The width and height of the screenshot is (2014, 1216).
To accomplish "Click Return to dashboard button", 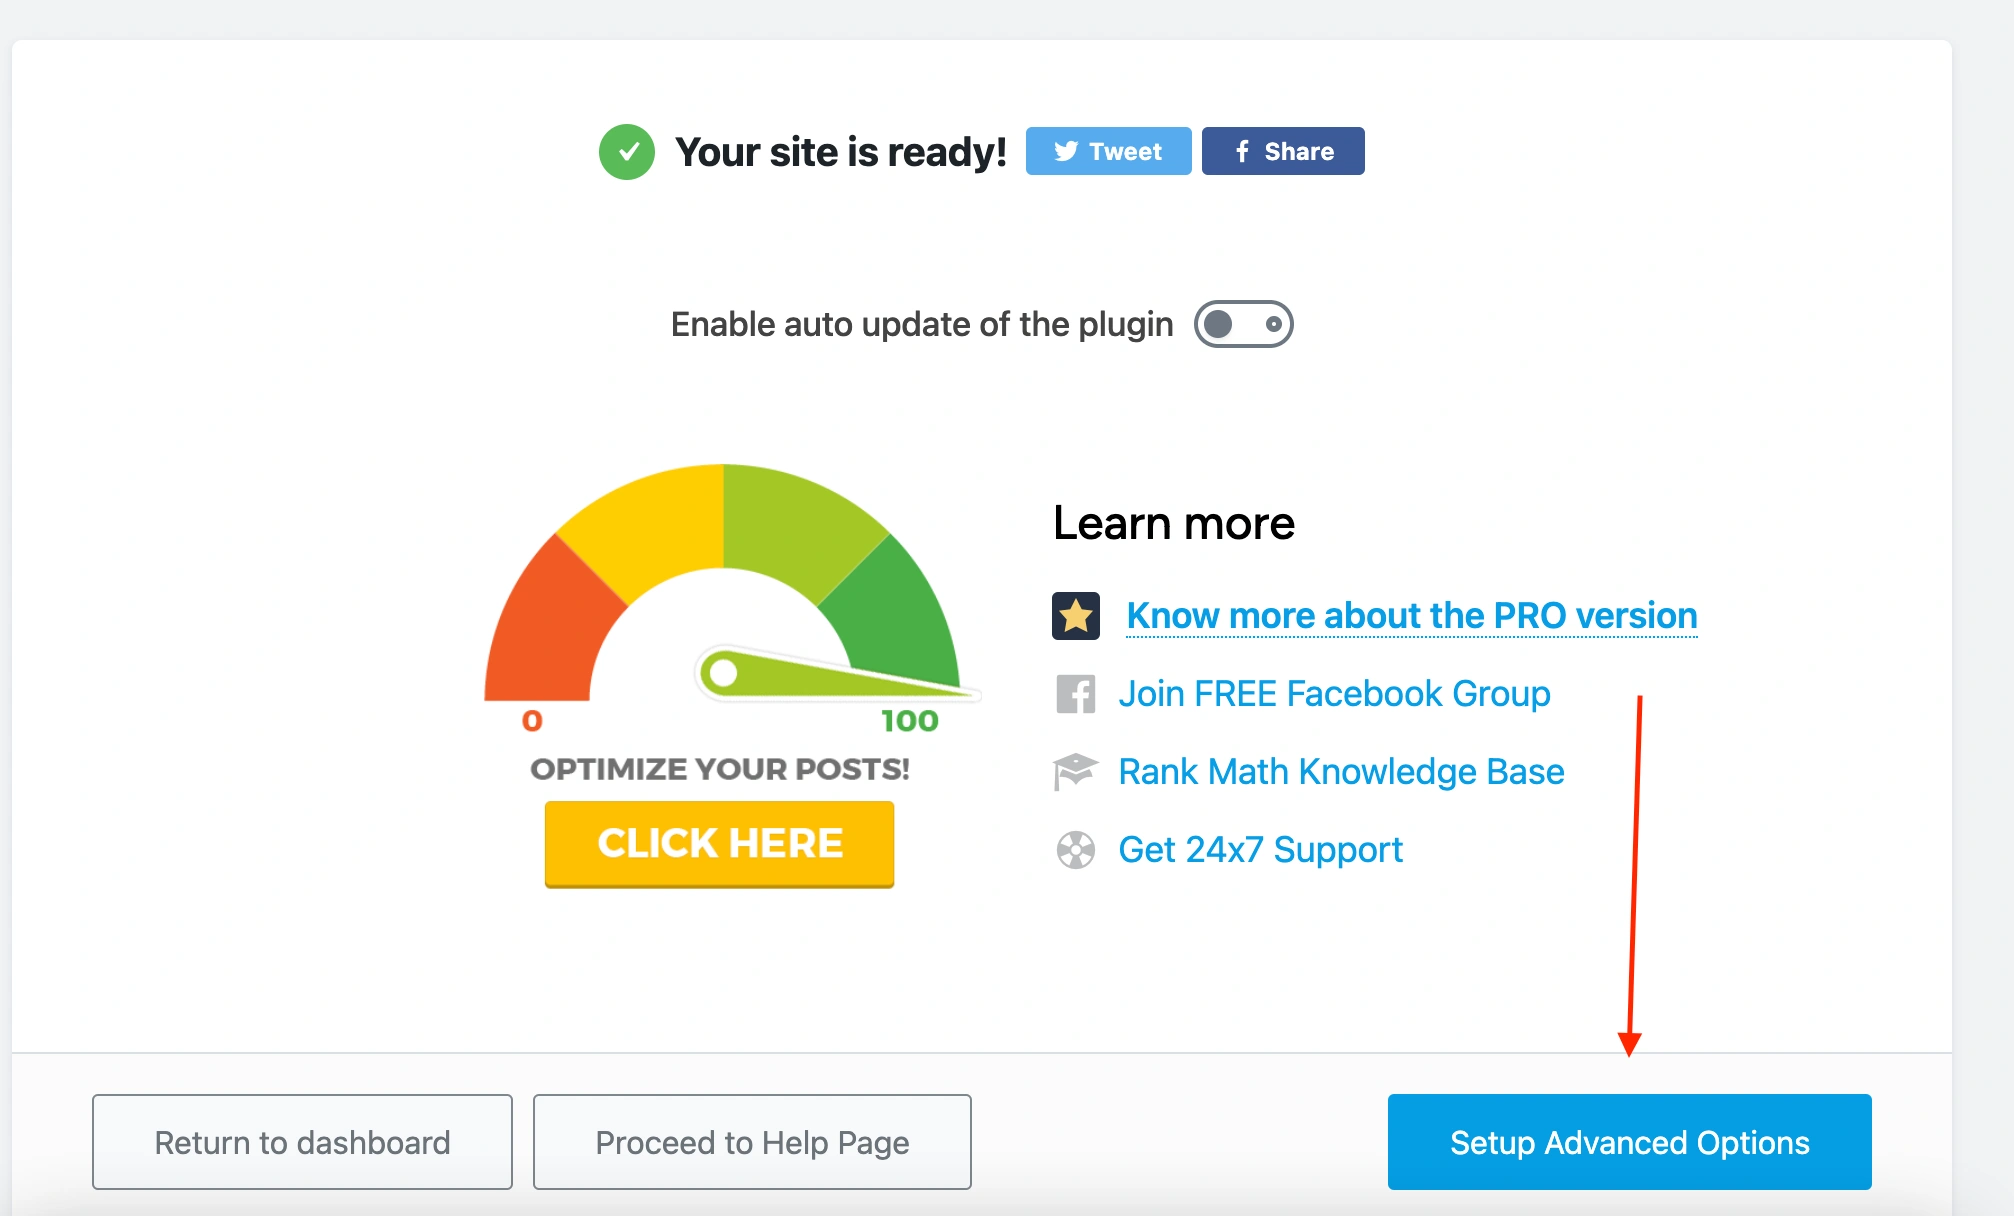I will [302, 1142].
